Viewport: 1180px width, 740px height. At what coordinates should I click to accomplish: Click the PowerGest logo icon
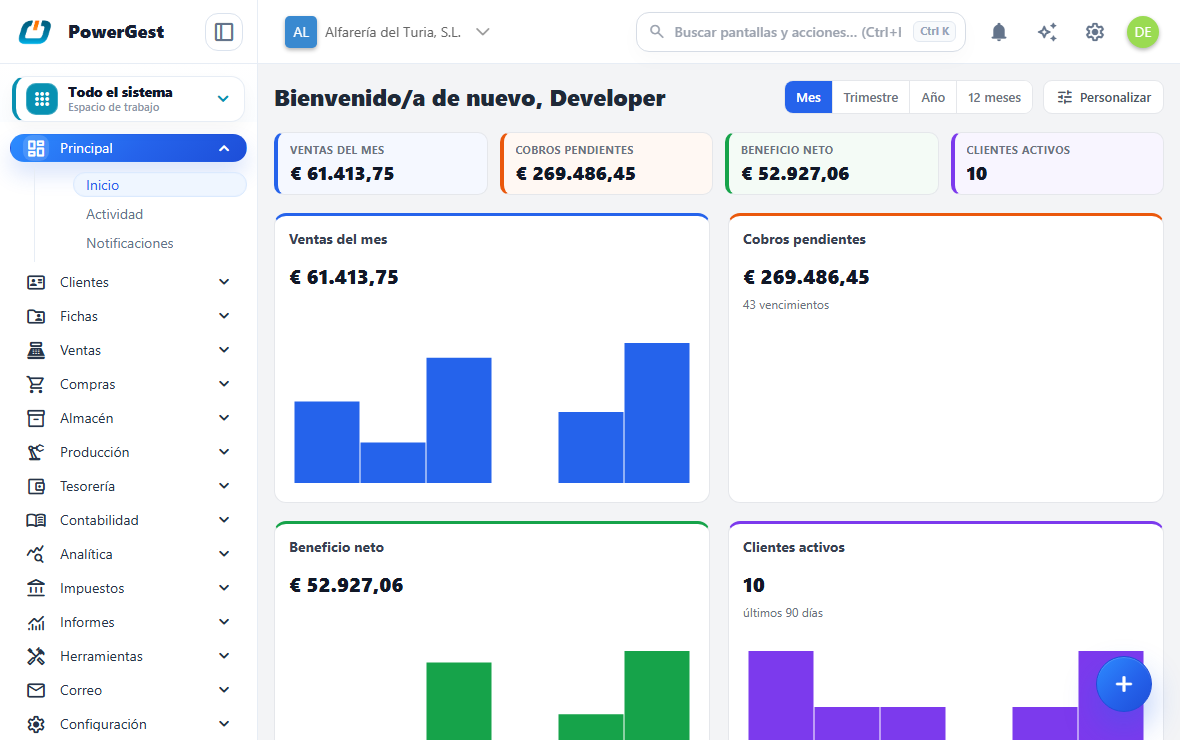pos(35,32)
